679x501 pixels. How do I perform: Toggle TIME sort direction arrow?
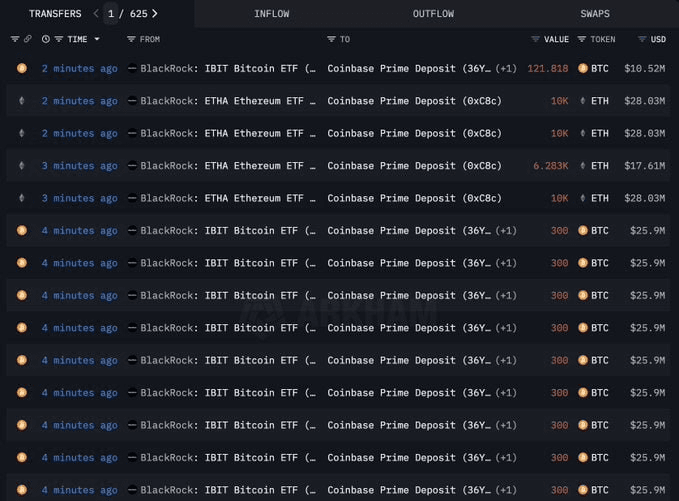97,39
